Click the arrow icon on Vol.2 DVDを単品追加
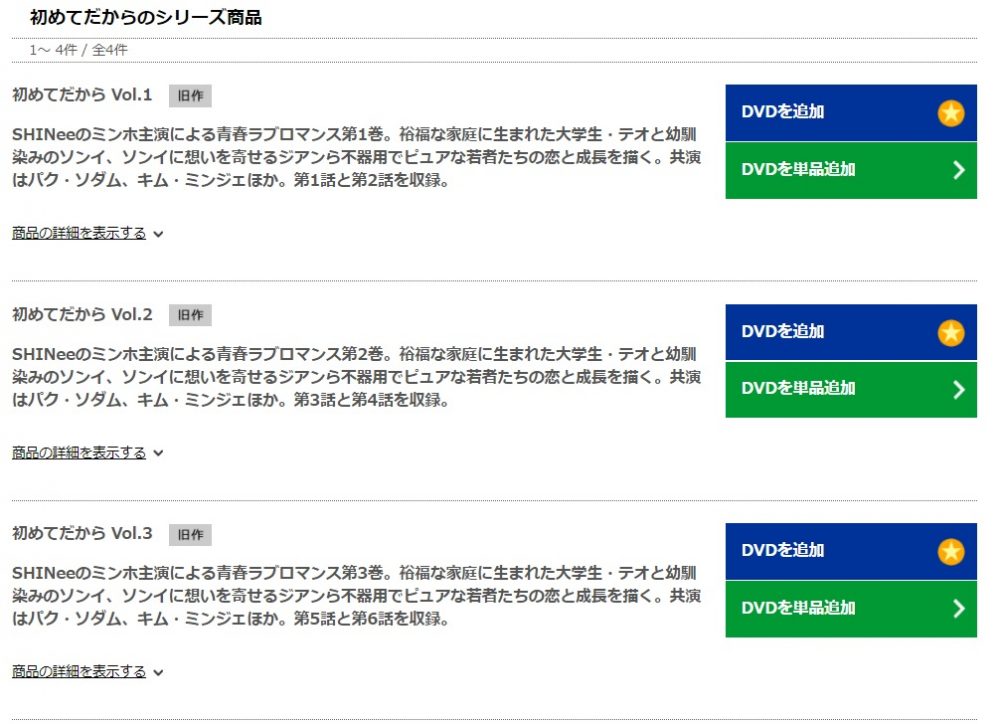 (x=959, y=389)
